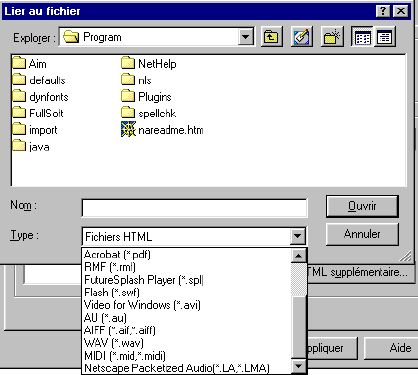Screen dimensions: 418x375
Task: Click the Nom file name field
Action: [194, 208]
